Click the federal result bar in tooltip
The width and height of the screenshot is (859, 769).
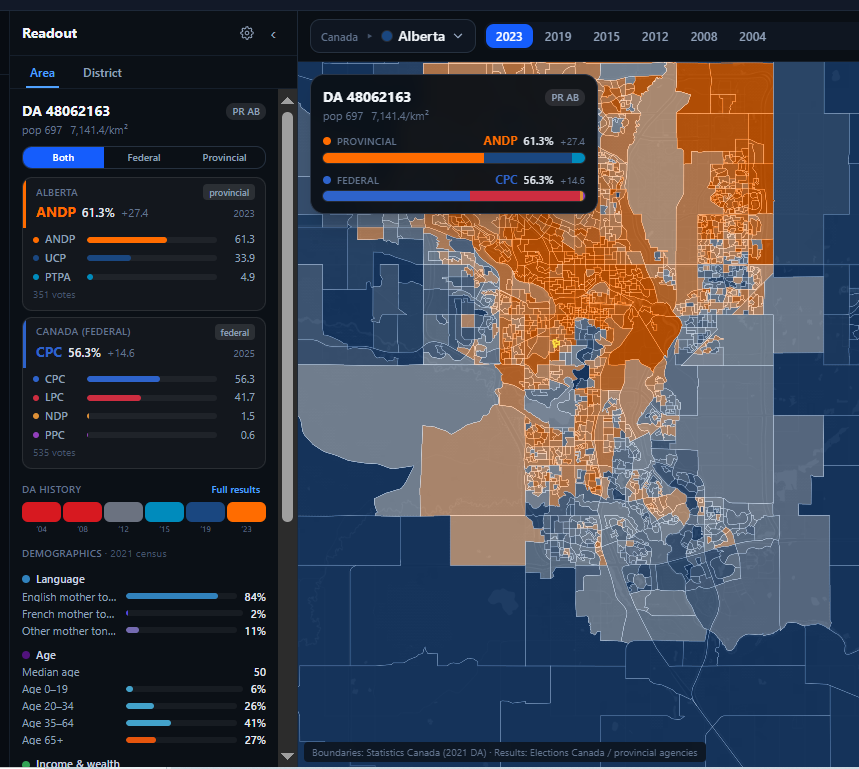[x=454, y=196]
